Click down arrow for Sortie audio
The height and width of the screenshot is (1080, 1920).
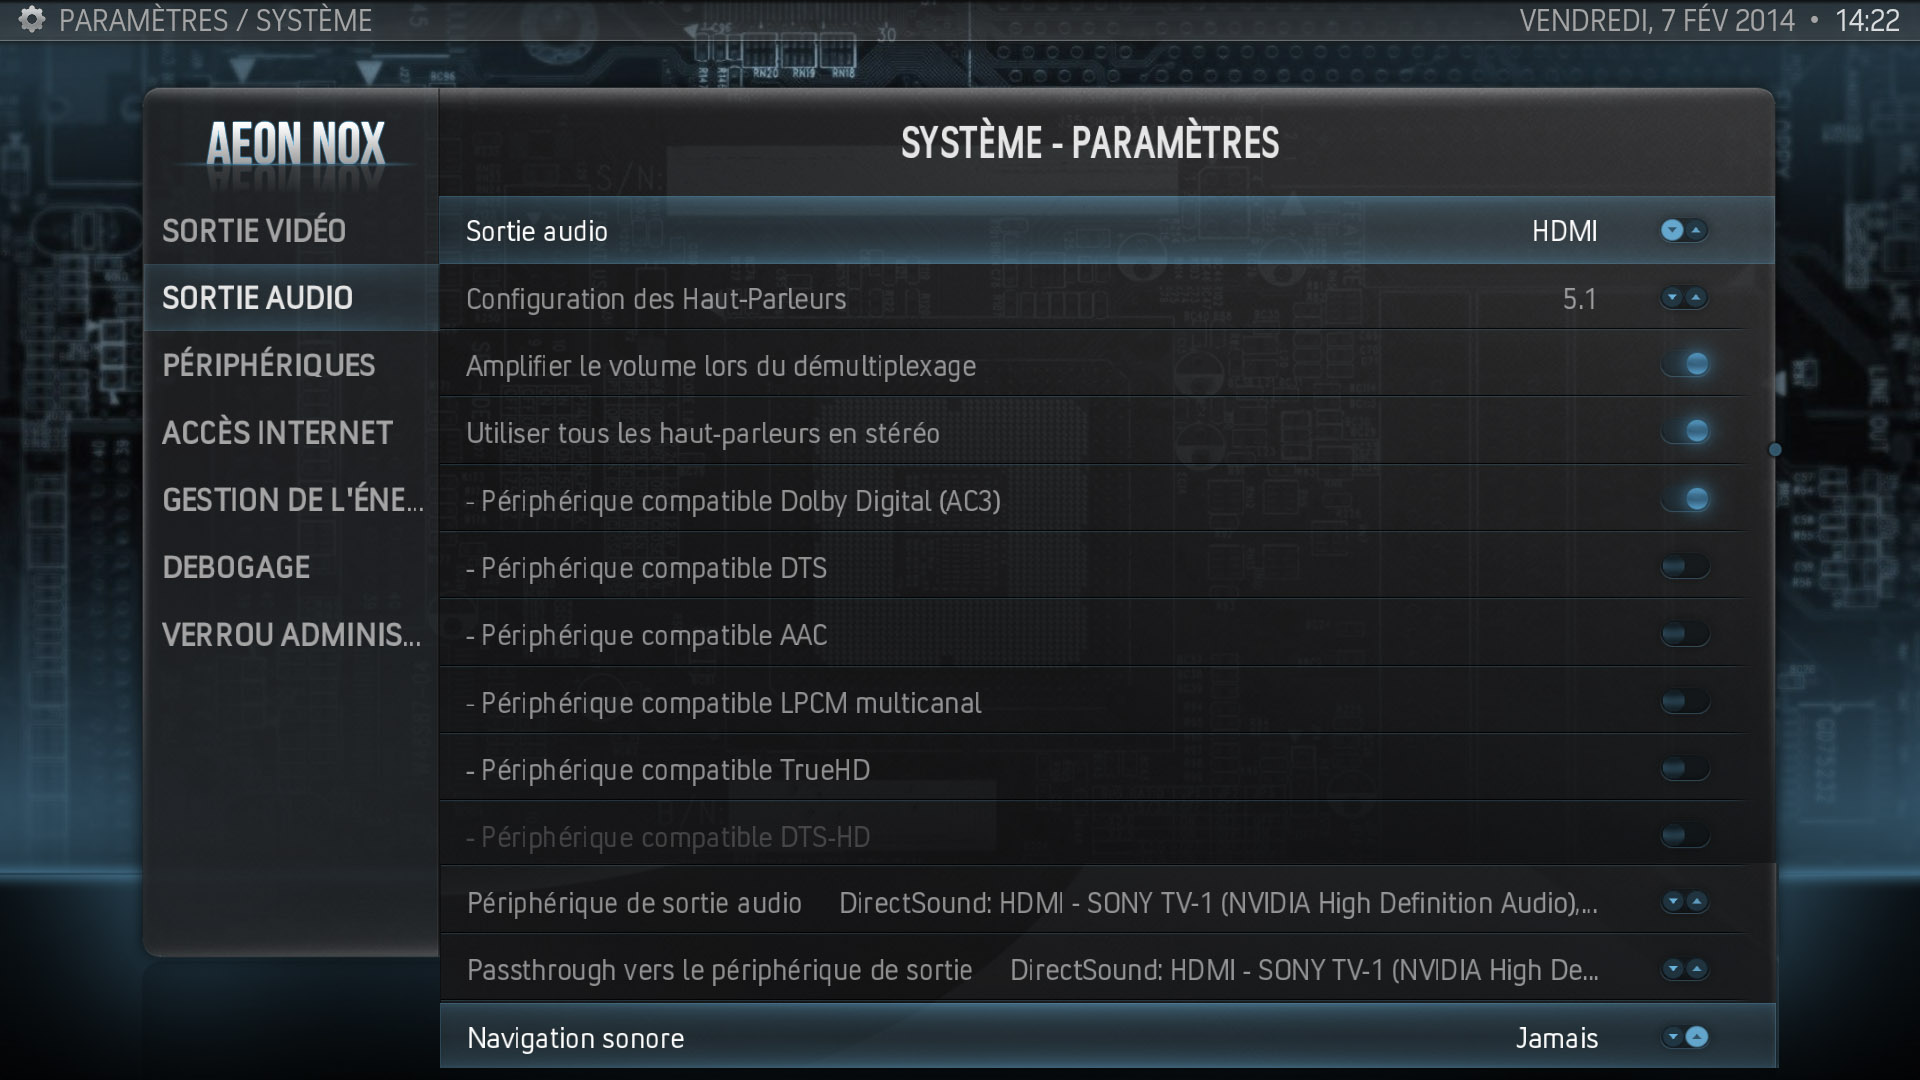click(1672, 231)
